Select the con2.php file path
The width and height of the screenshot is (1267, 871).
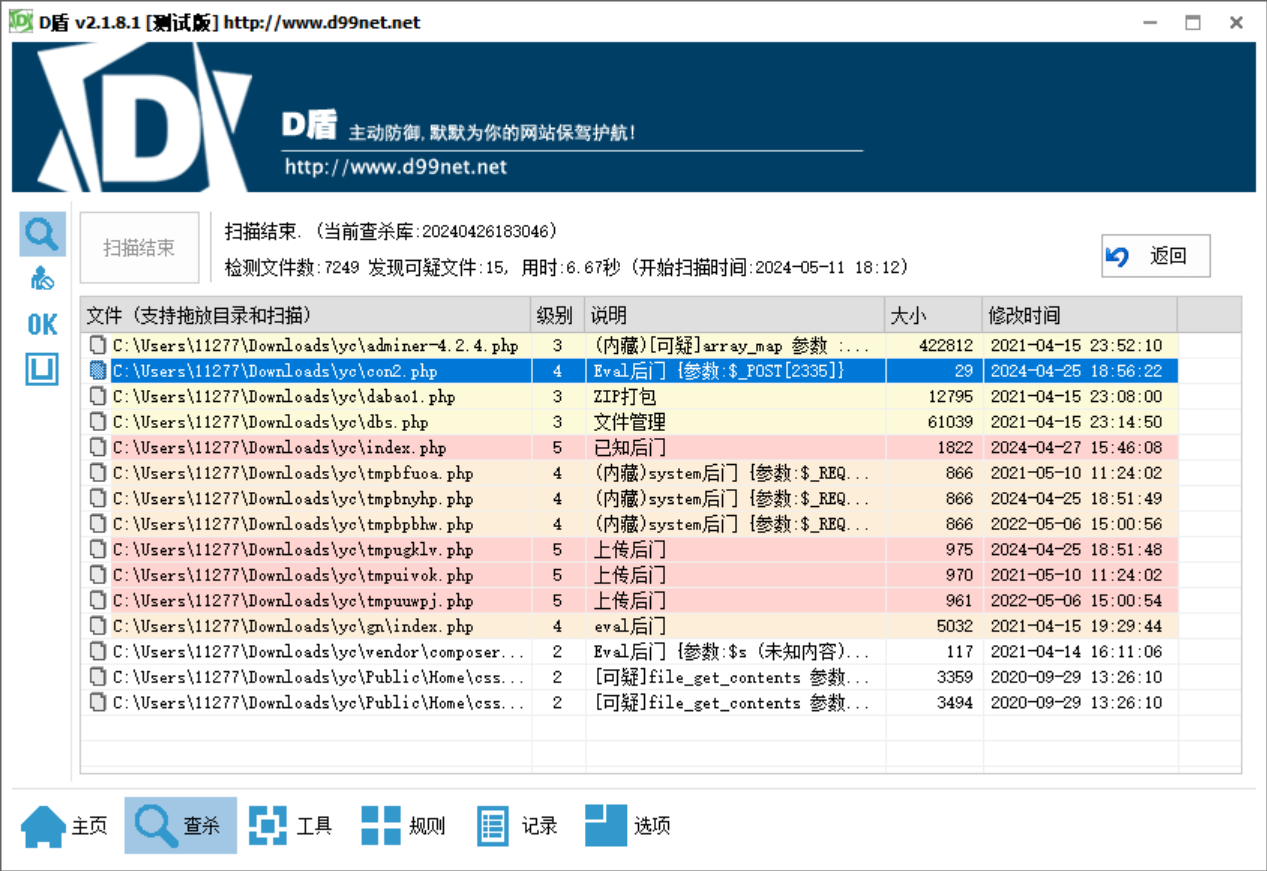point(275,371)
